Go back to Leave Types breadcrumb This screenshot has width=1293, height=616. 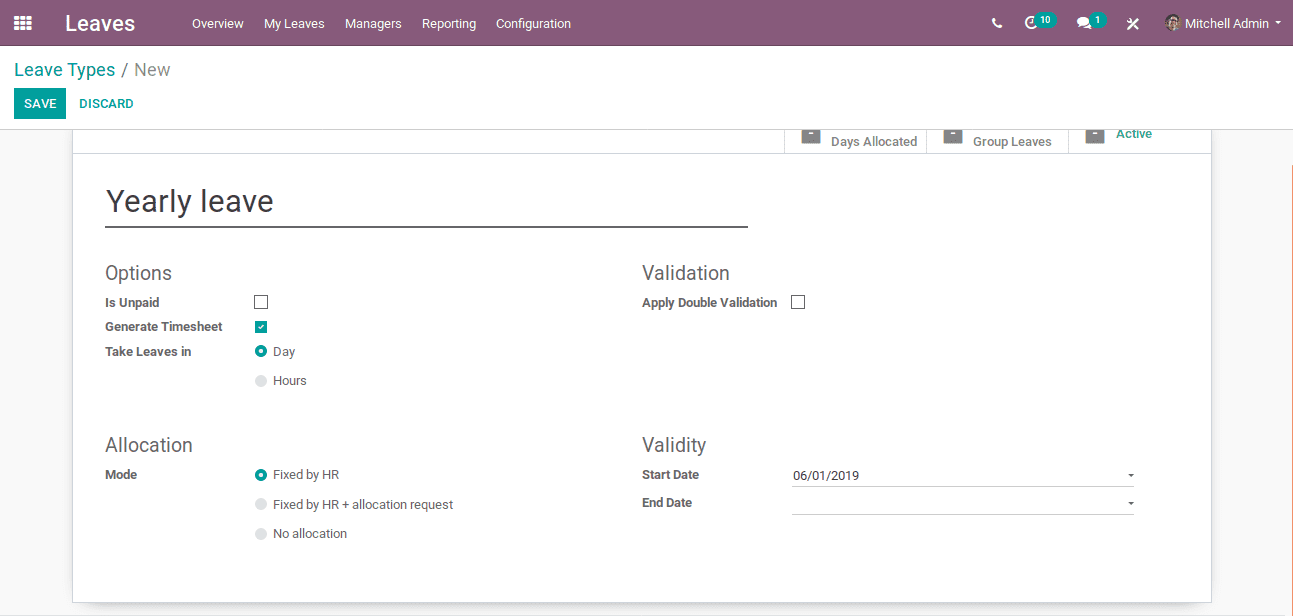(x=64, y=70)
